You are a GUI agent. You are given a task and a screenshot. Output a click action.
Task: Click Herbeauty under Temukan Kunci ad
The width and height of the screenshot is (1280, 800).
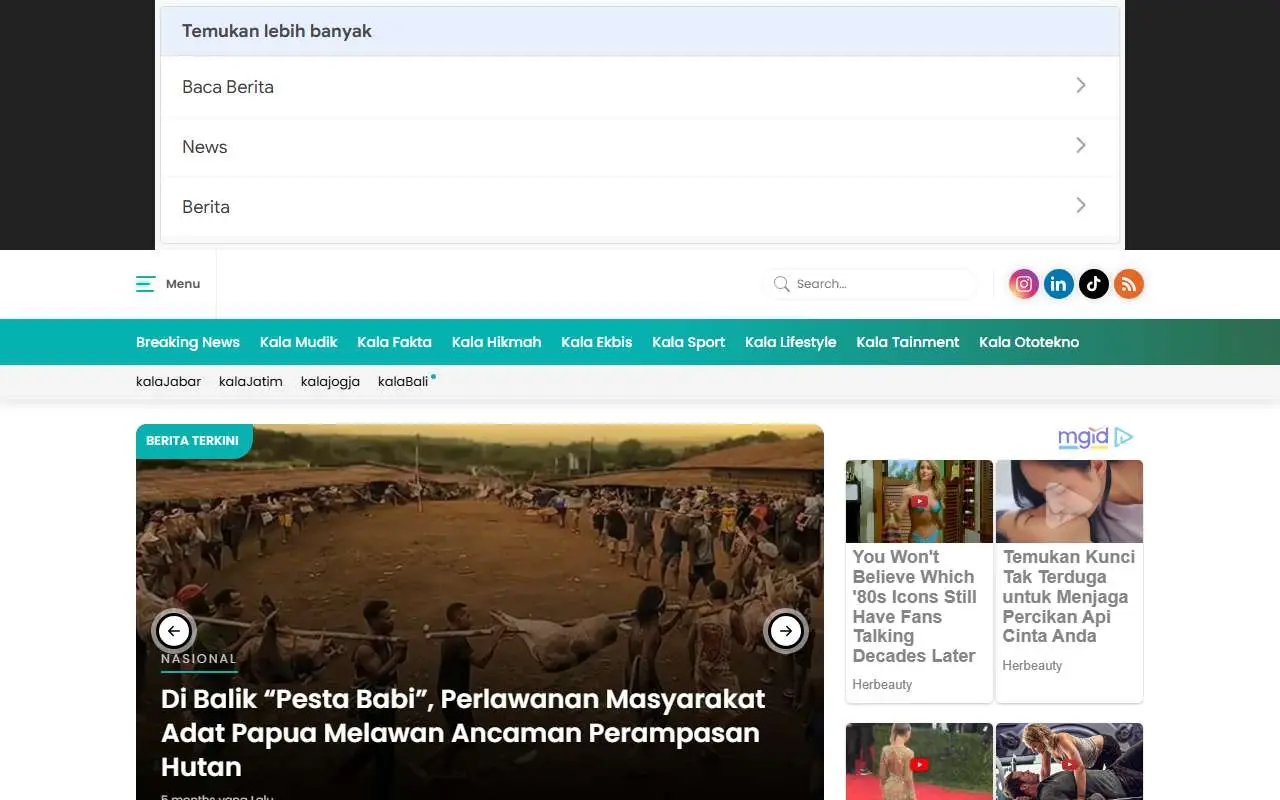pos(1032,666)
